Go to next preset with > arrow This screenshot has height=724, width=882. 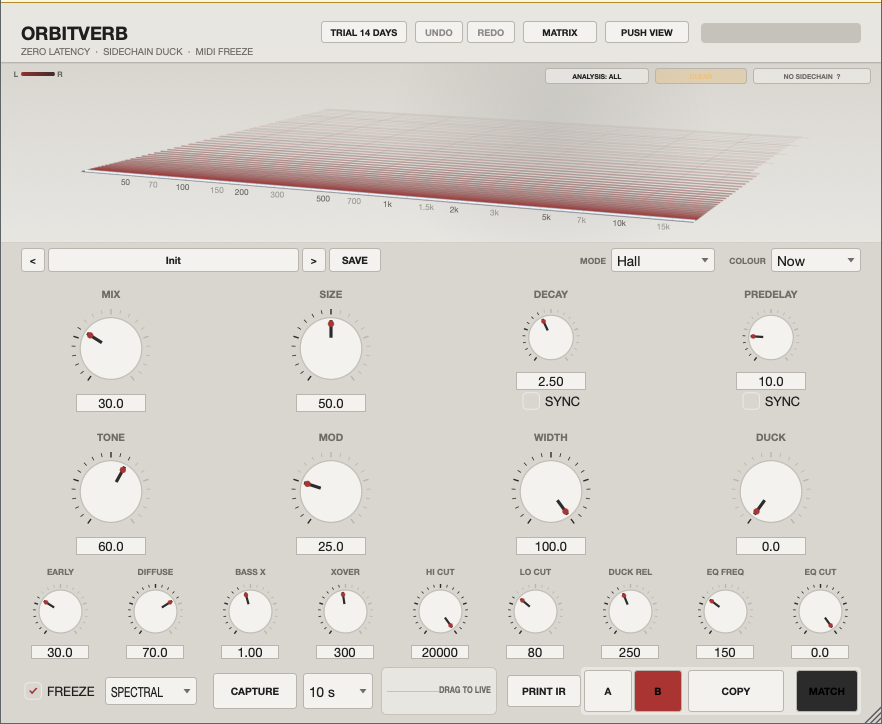coord(314,260)
